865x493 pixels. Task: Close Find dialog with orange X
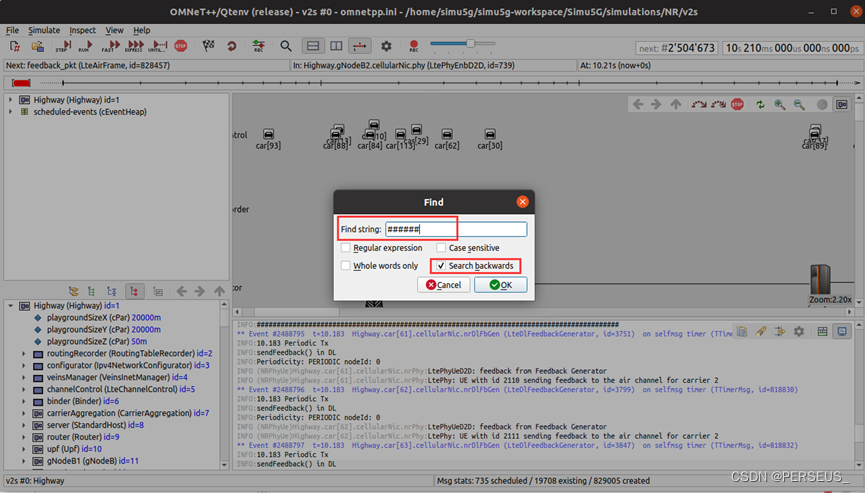coord(522,202)
